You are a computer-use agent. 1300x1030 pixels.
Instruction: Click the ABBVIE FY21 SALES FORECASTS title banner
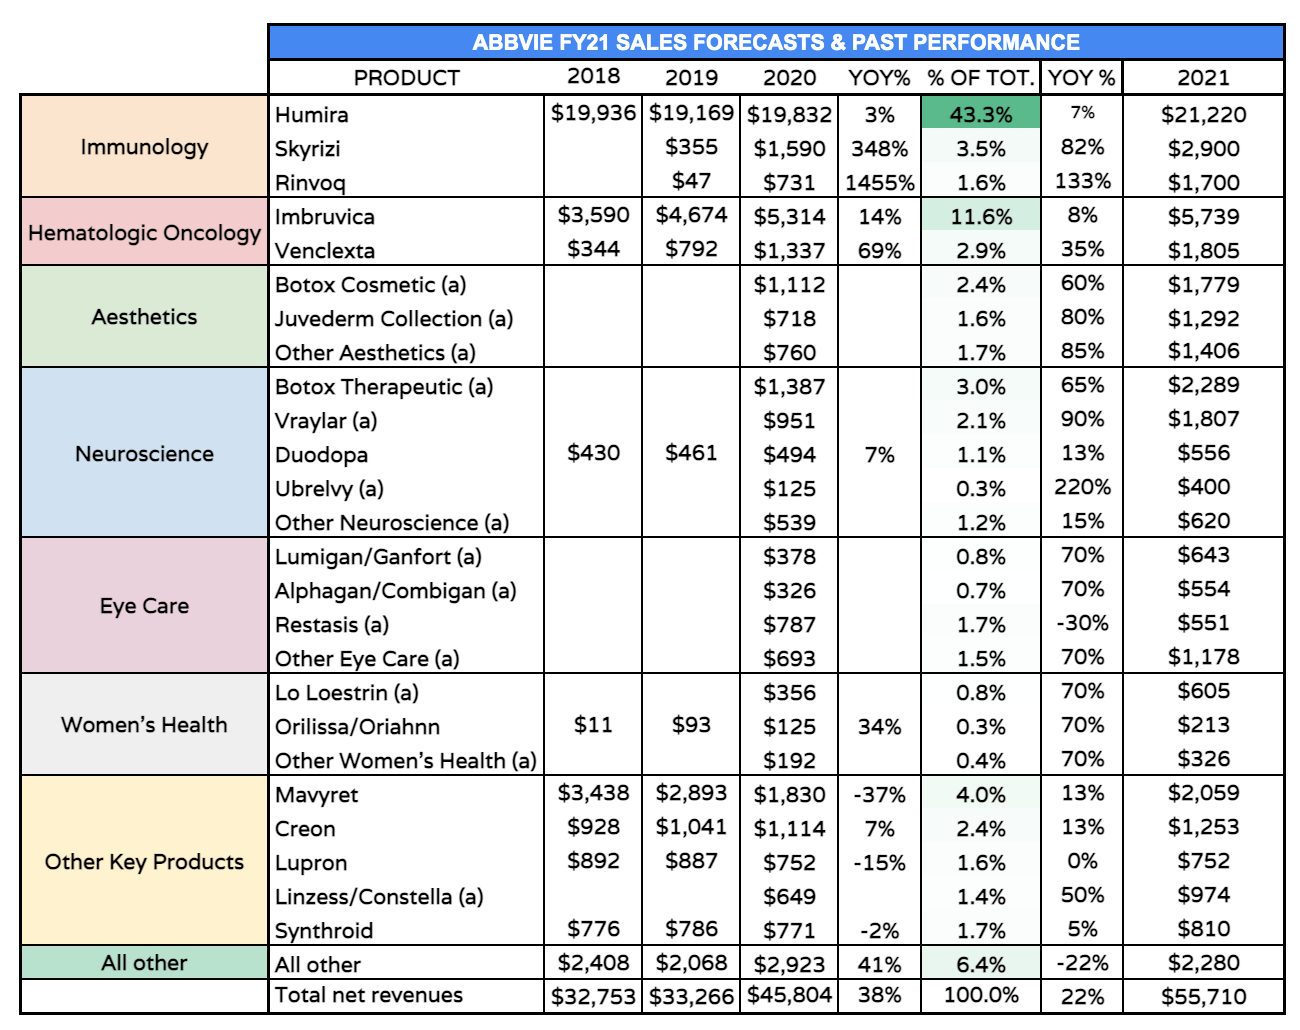(776, 42)
